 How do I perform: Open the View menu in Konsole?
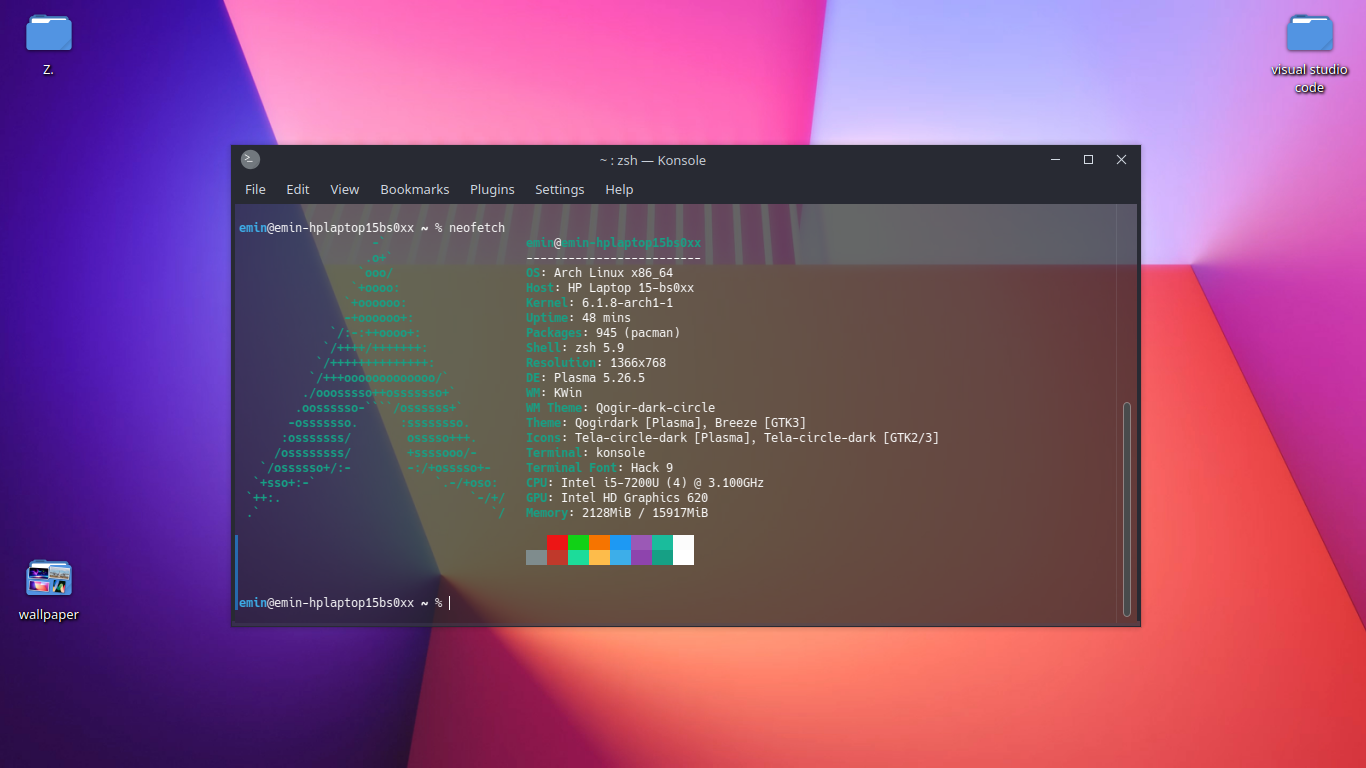pyautogui.click(x=345, y=189)
